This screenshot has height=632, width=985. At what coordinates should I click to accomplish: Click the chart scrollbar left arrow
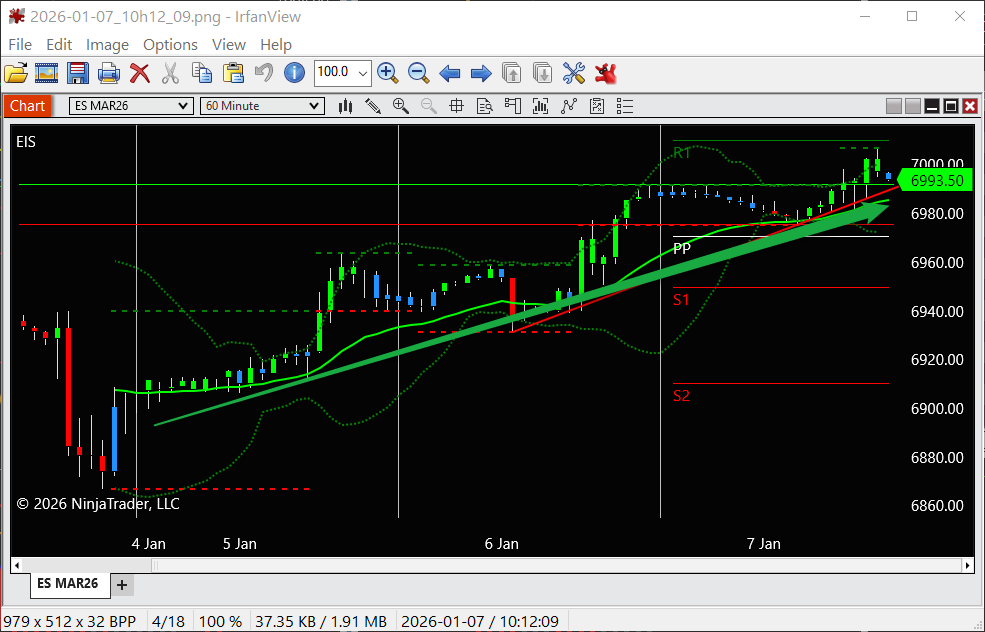coord(17,565)
